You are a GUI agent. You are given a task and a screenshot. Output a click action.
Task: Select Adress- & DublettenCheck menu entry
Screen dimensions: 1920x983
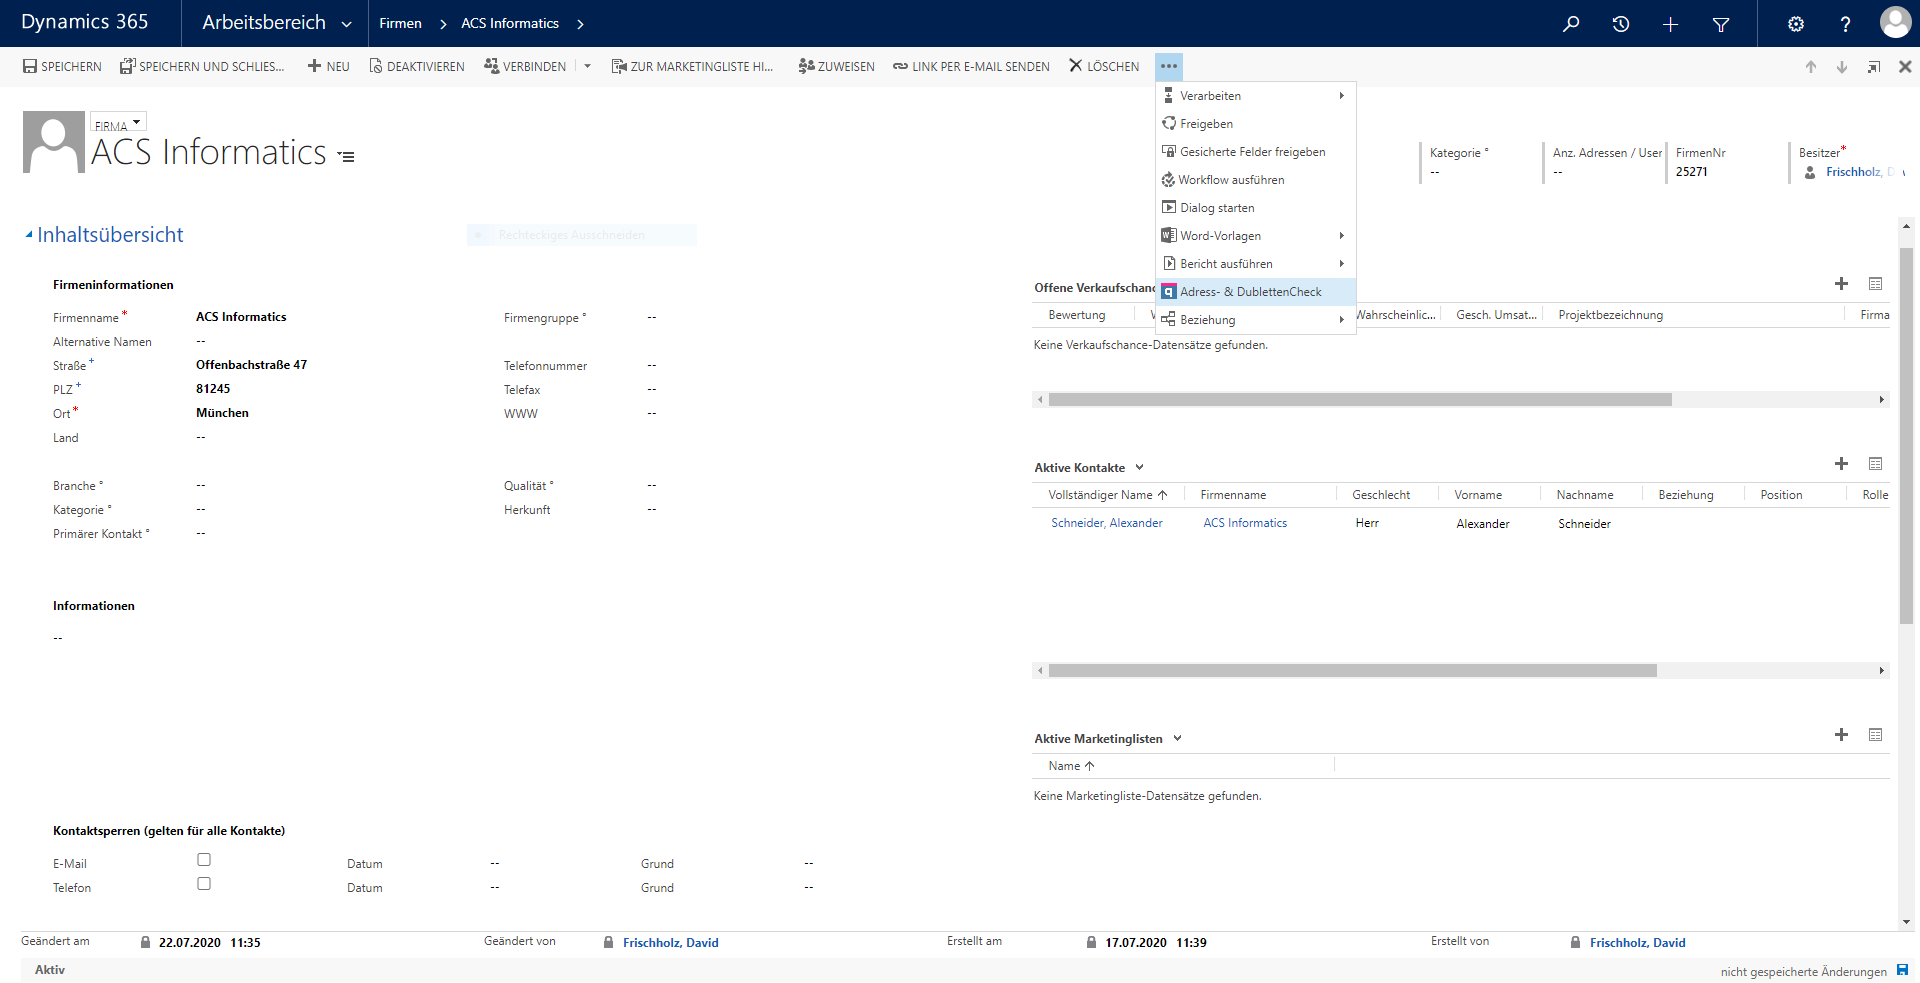[1250, 292]
